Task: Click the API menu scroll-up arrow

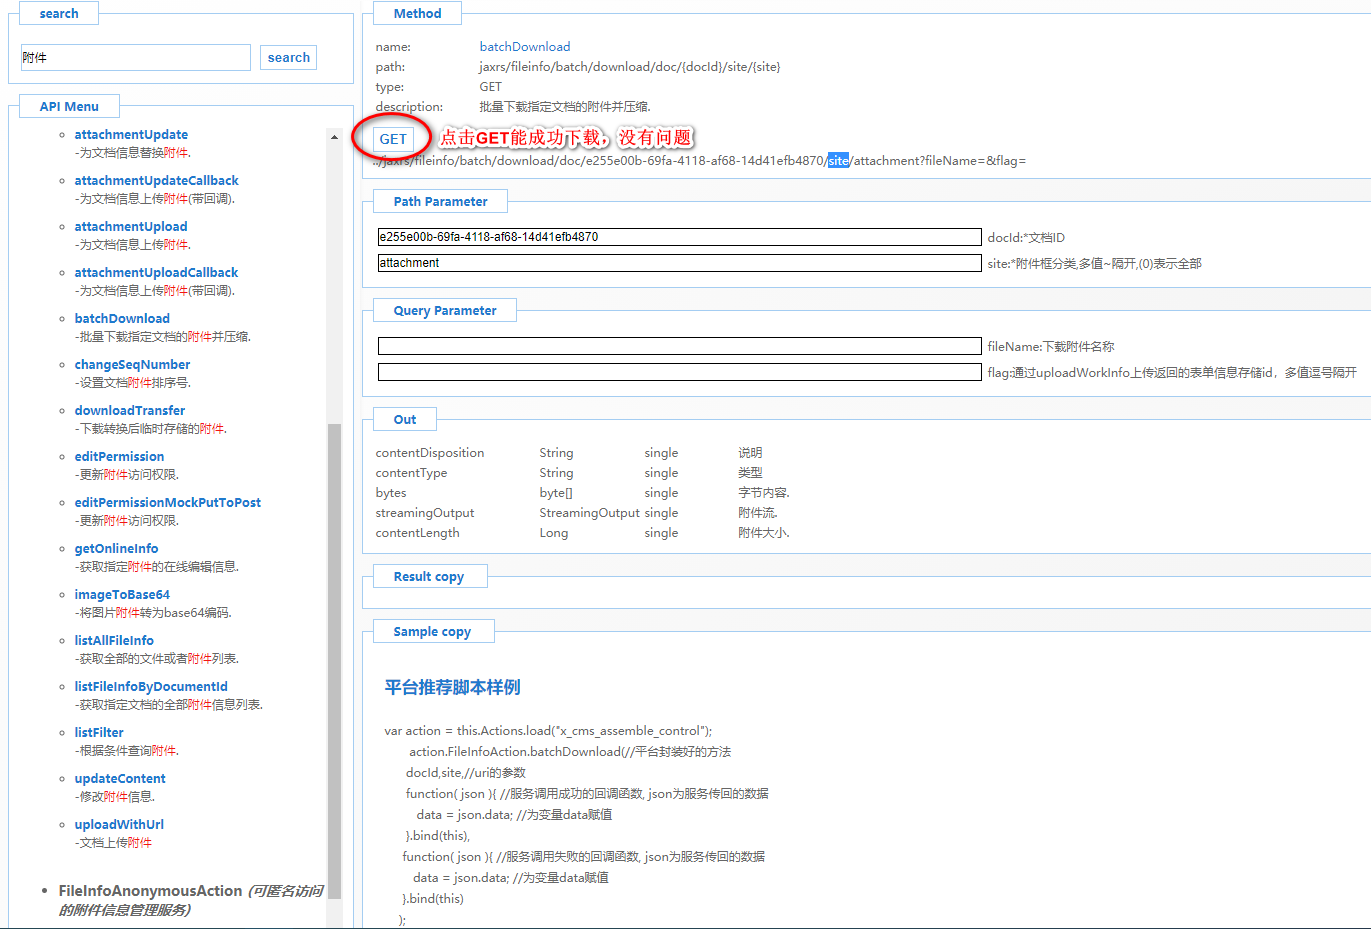Action: pyautogui.click(x=334, y=137)
